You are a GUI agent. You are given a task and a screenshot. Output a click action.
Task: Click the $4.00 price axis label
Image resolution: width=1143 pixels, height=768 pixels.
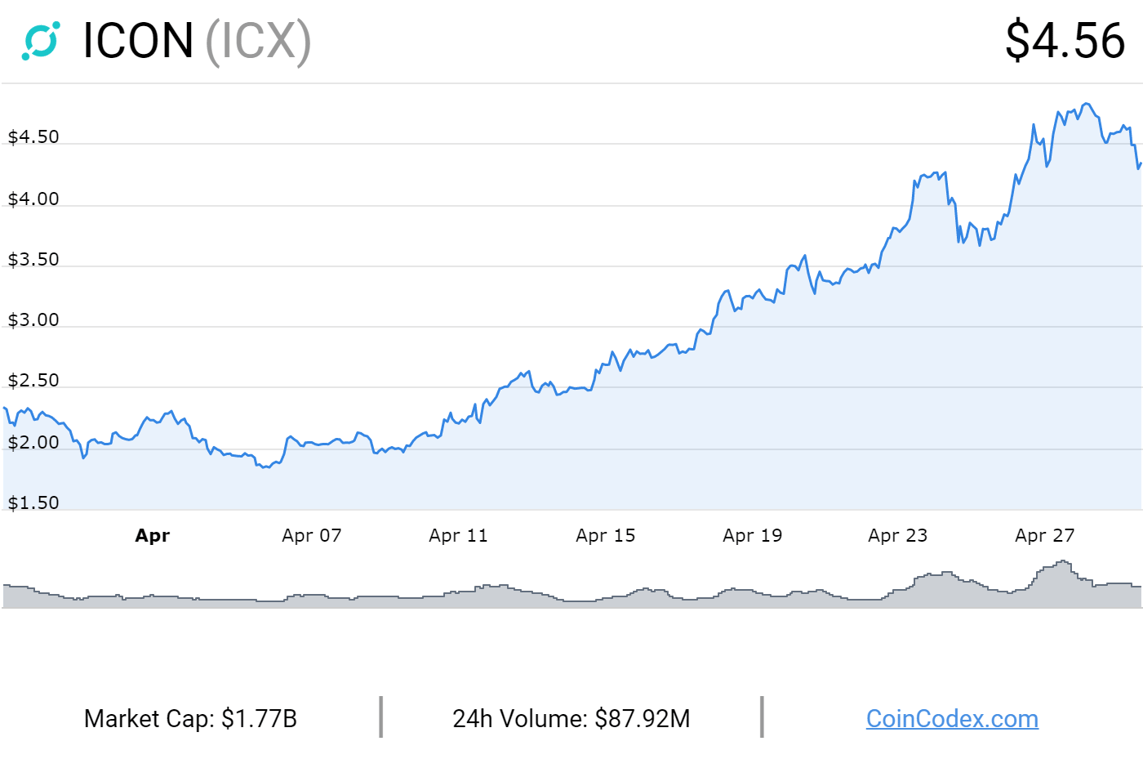pyautogui.click(x=34, y=199)
